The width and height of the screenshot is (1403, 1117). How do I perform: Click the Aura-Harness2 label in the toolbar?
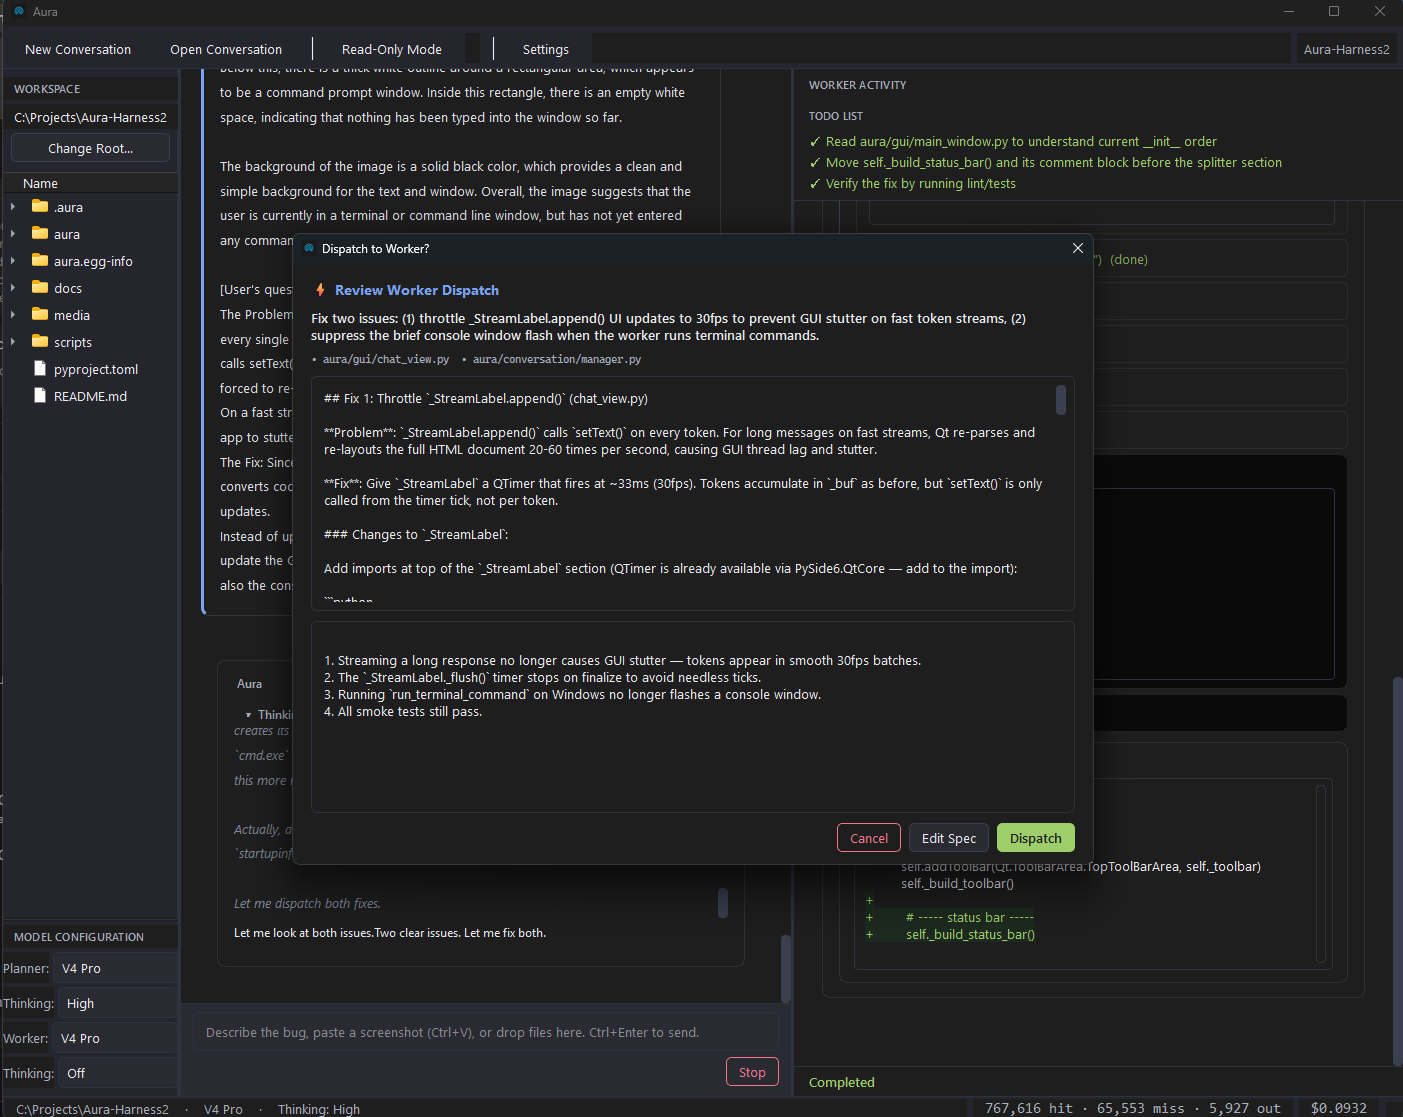click(1346, 49)
